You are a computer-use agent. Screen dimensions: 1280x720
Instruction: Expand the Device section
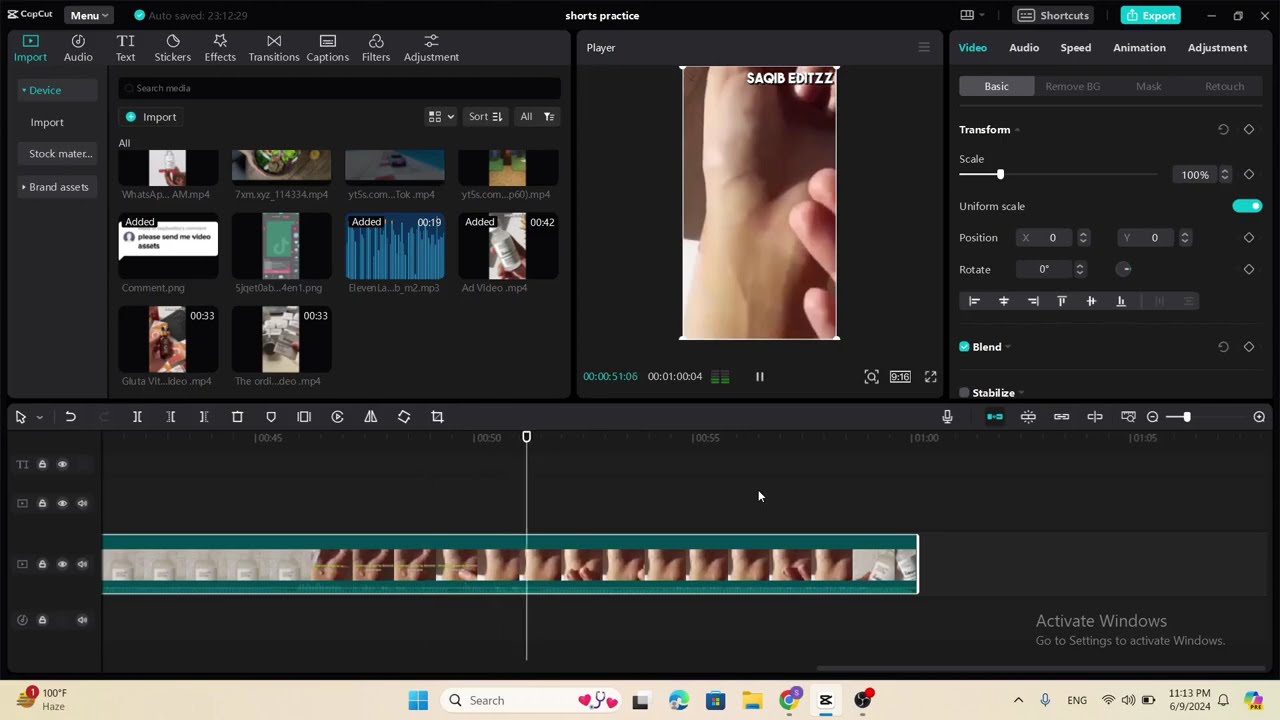coord(57,90)
